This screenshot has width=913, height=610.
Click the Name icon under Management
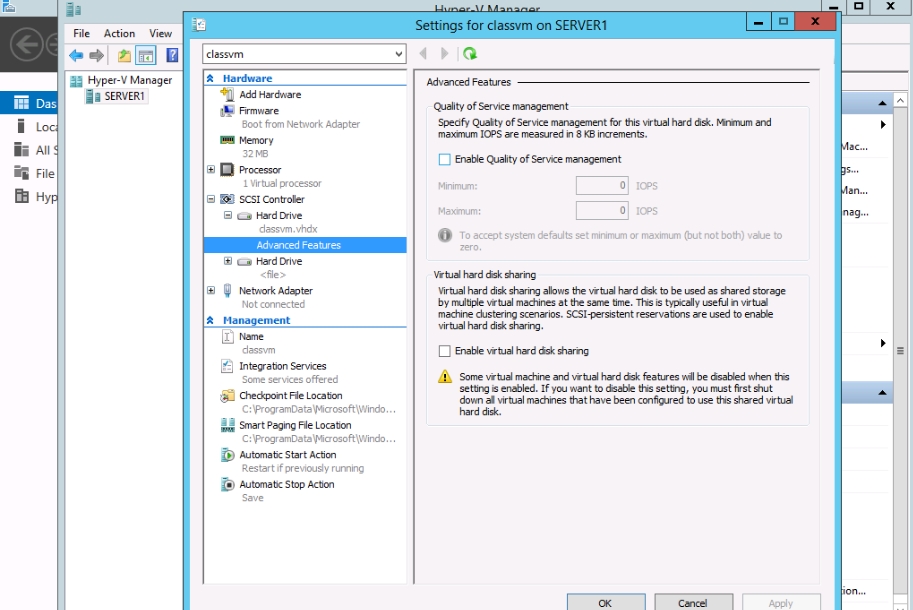228,336
